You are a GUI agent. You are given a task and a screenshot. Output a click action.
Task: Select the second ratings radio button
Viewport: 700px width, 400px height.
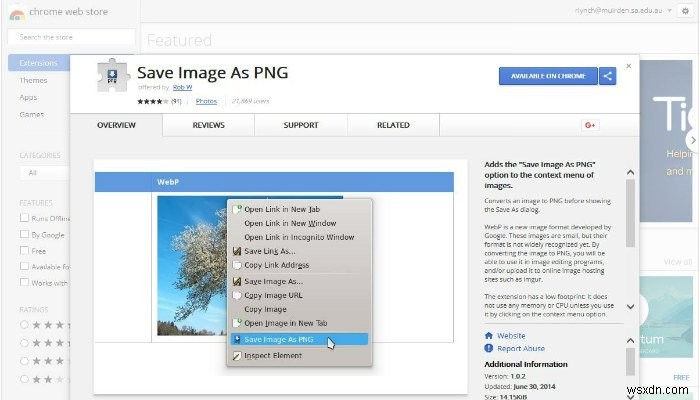tap(25, 343)
